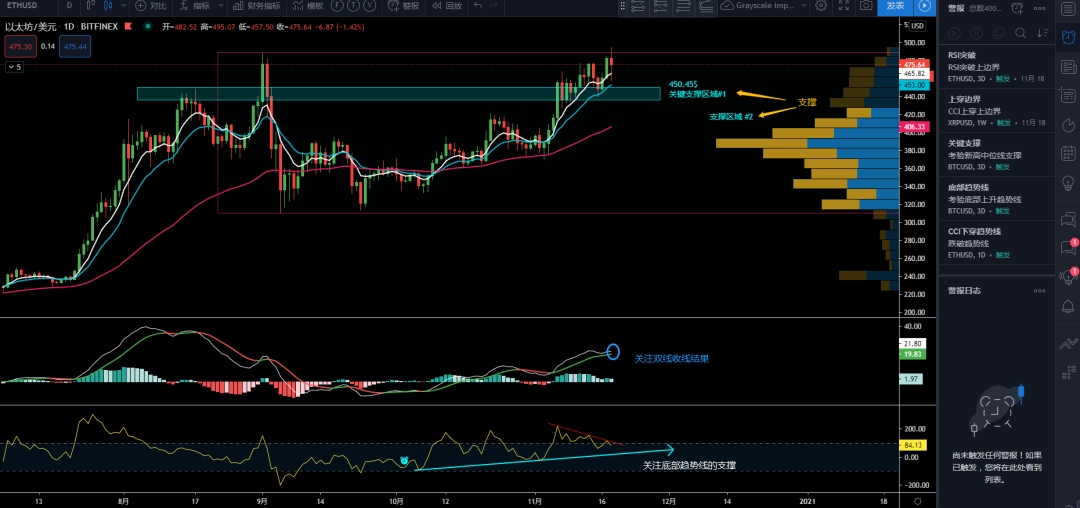The height and width of the screenshot is (508, 1080).
Task: Expand the chart style dropdown arrow
Action: (123, 6)
